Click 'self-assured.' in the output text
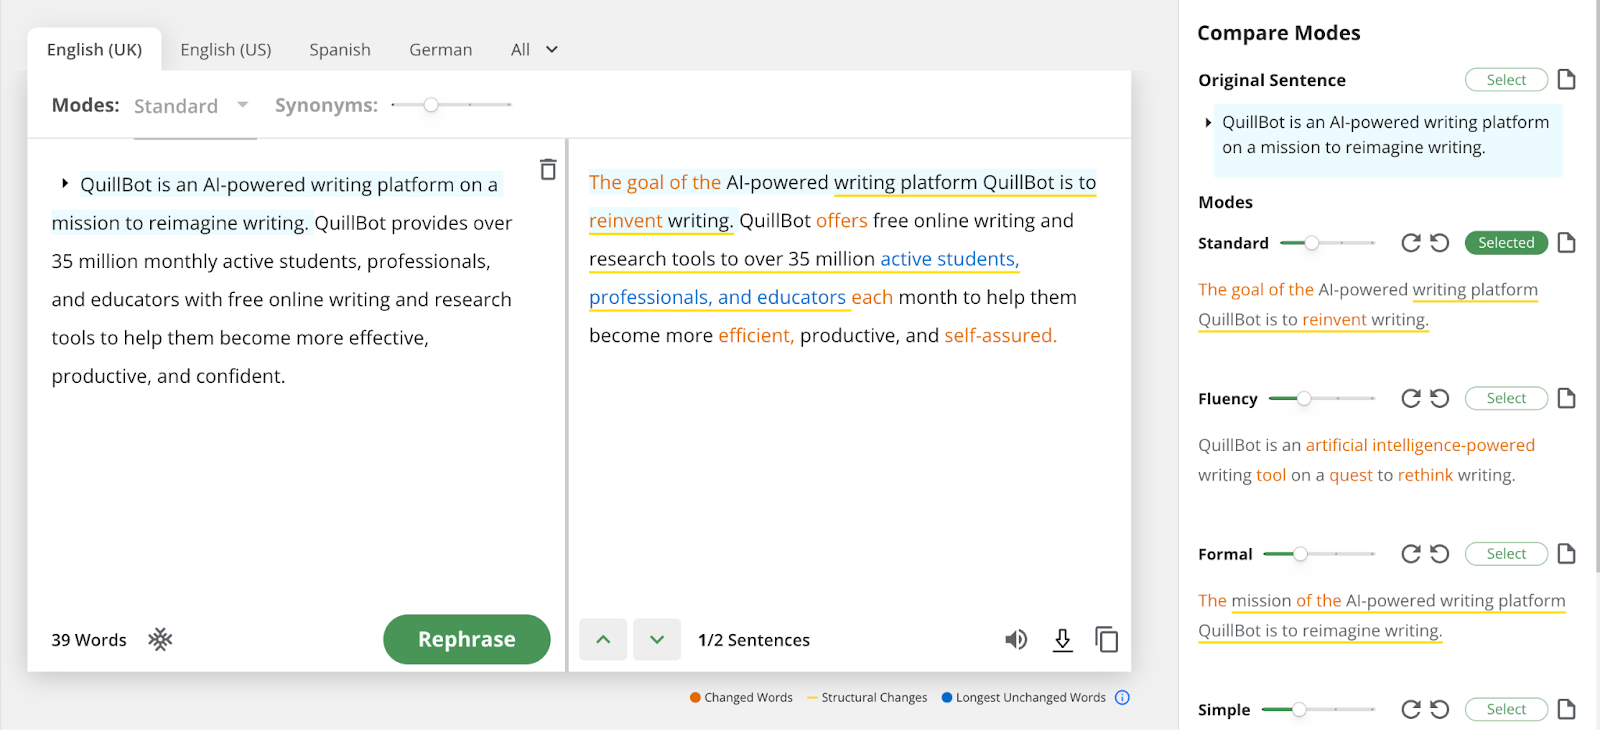 click(1000, 336)
